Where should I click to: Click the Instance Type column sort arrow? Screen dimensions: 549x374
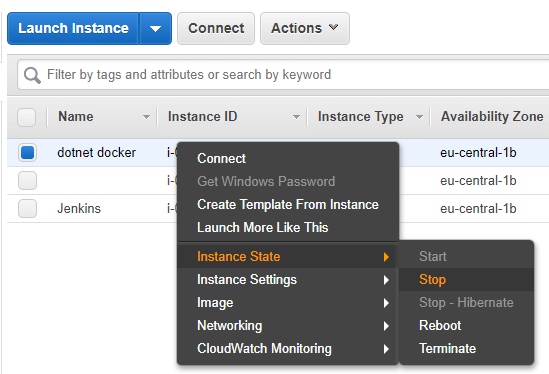pos(419,117)
